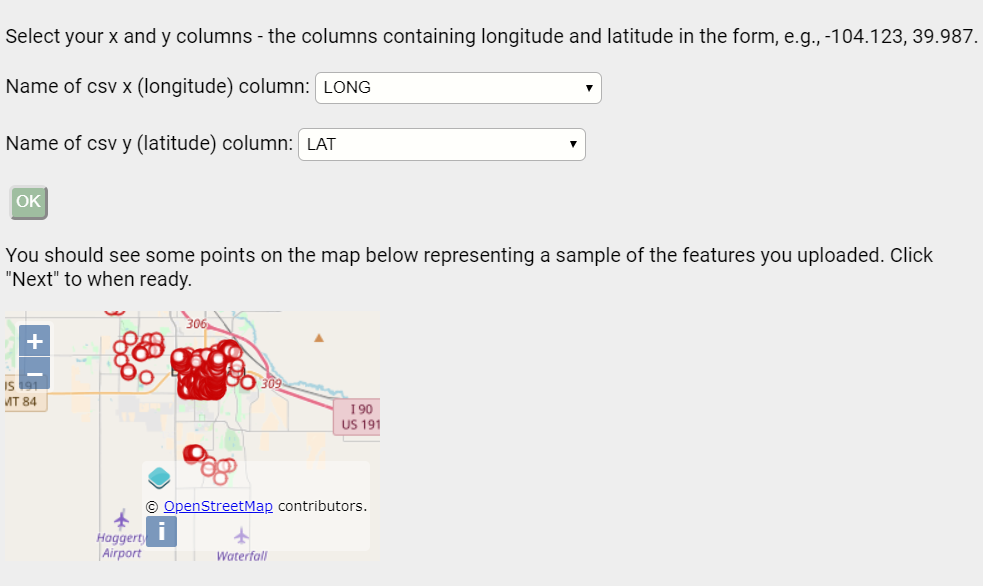Click the attribution info icon on the map
Screen dimensions: 983x586
coord(161,531)
